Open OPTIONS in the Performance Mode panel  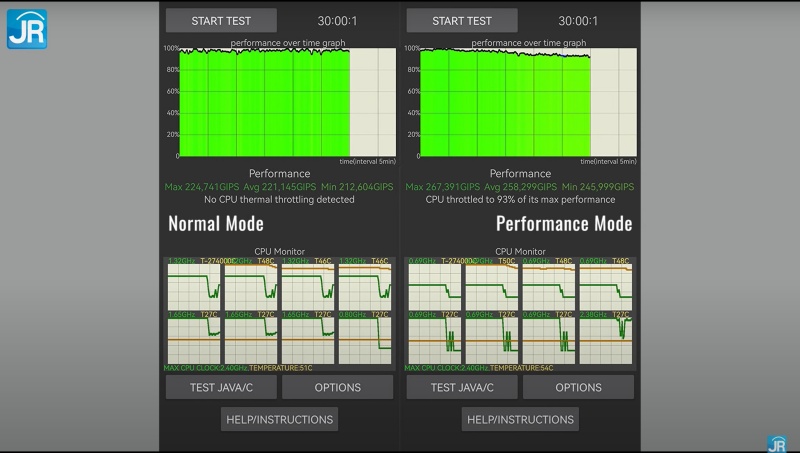pos(578,387)
